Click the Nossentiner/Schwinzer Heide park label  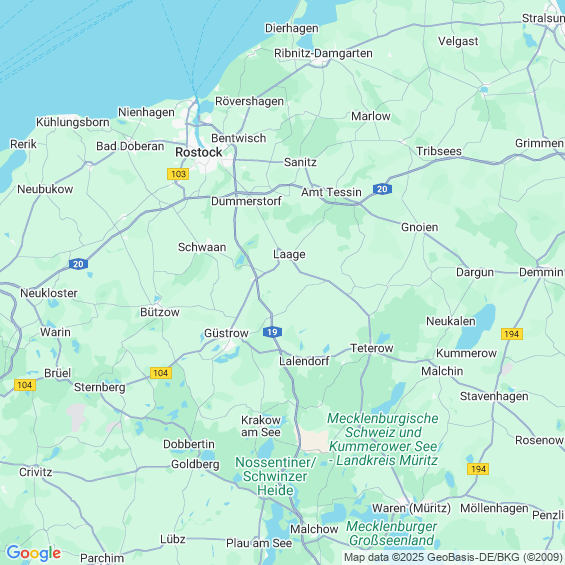275,476
